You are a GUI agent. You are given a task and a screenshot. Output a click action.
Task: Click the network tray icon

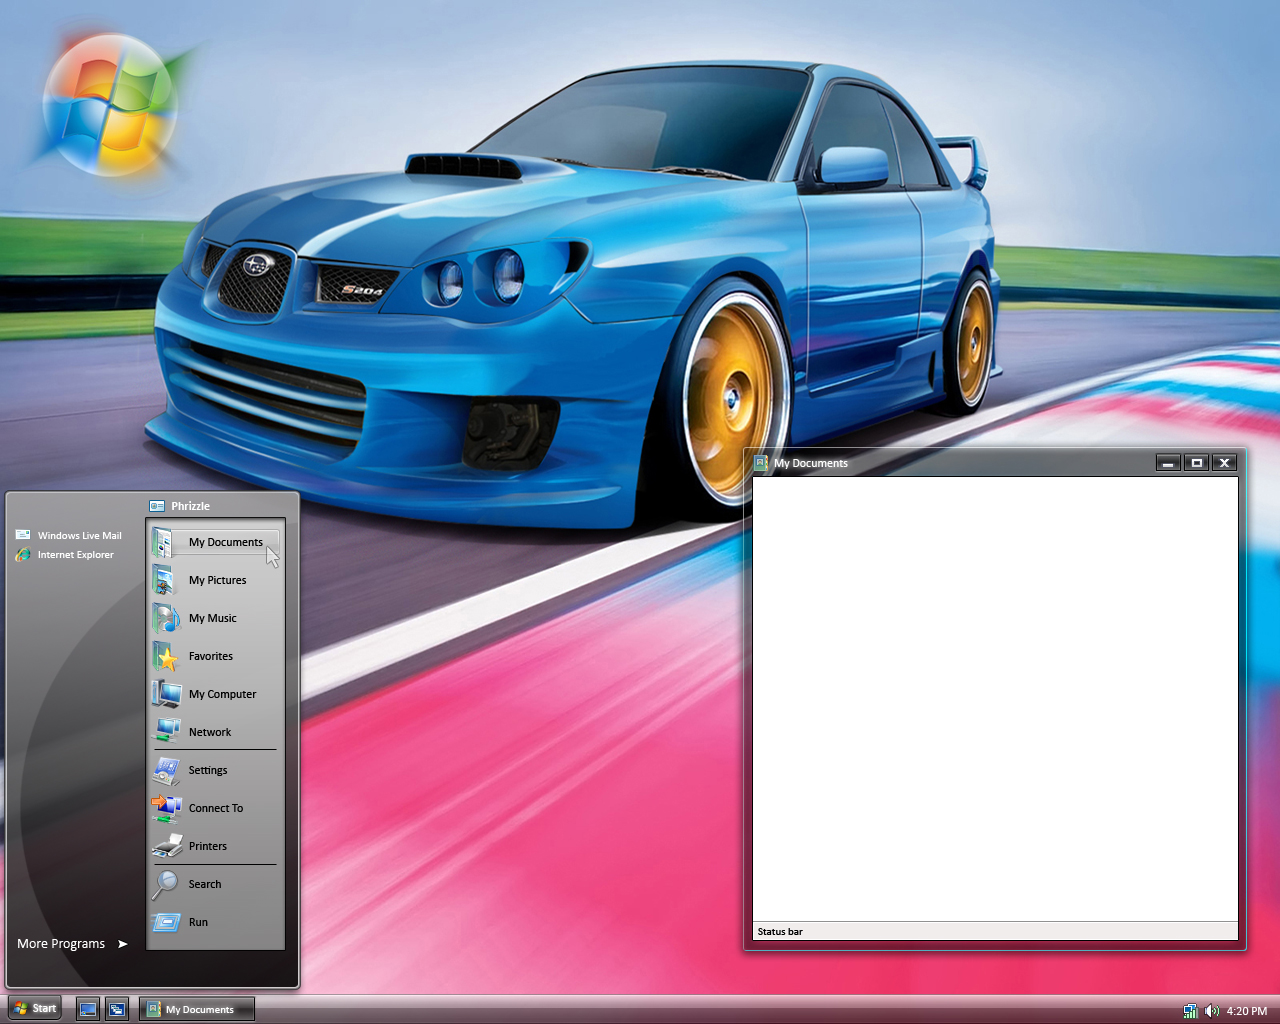(x=1190, y=1011)
